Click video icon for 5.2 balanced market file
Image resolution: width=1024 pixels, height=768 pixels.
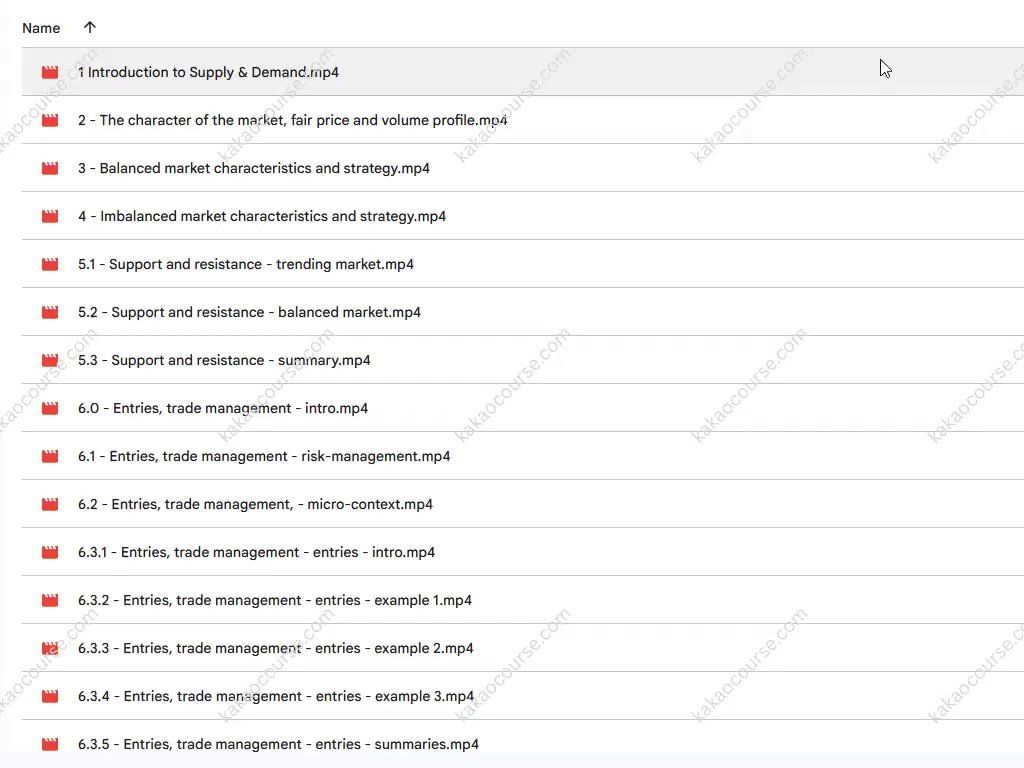[x=50, y=312]
